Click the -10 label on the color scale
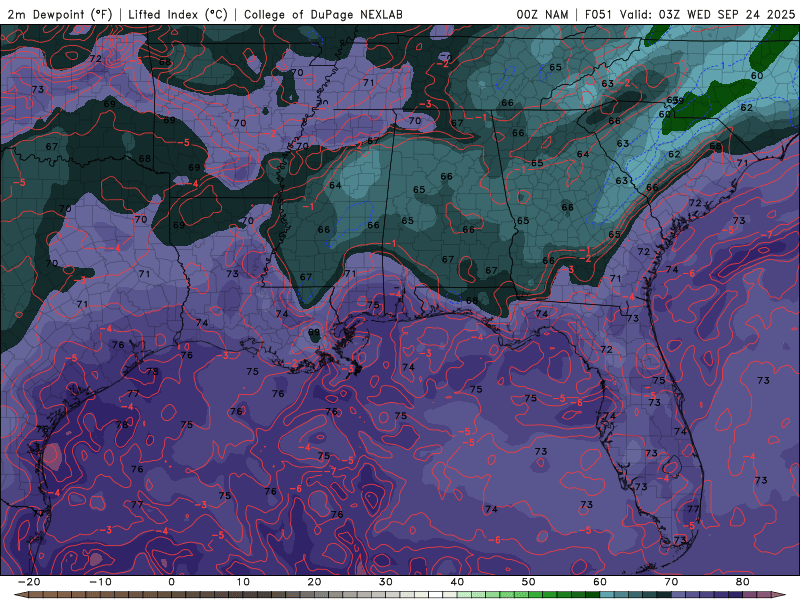This screenshot has height=600, width=800. pos(100,582)
